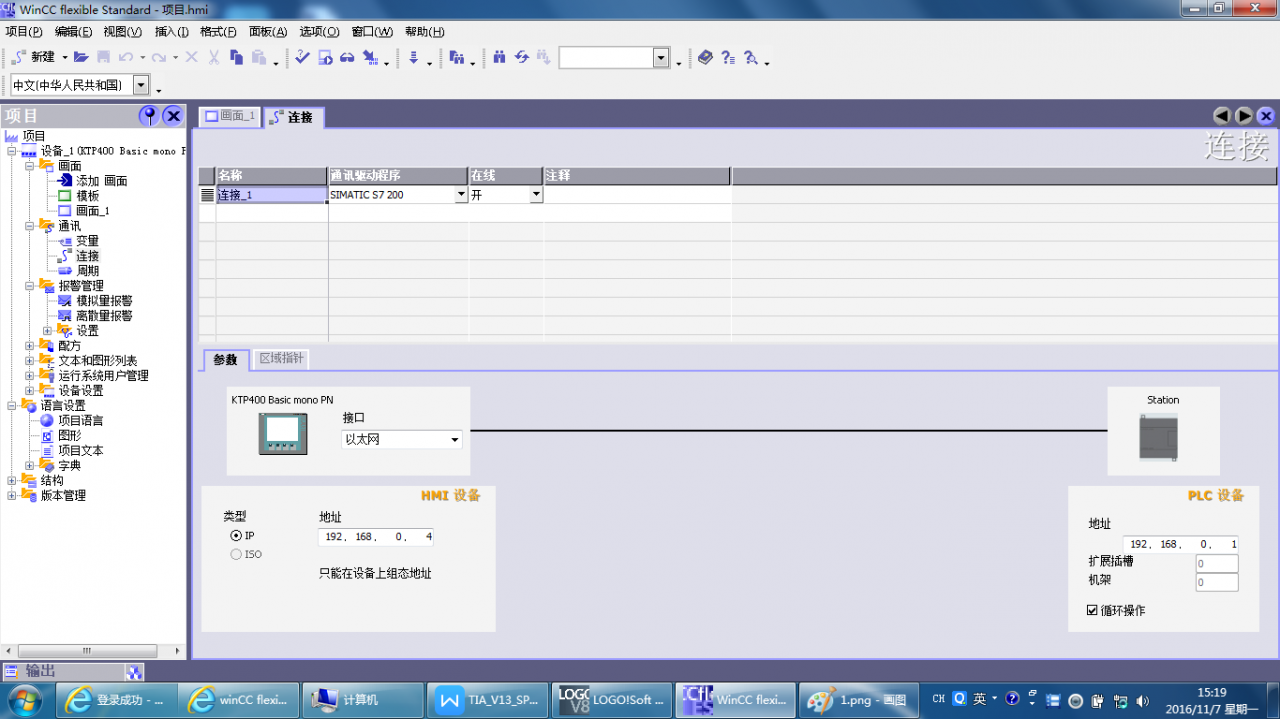Click the help book icon

(x=705, y=58)
